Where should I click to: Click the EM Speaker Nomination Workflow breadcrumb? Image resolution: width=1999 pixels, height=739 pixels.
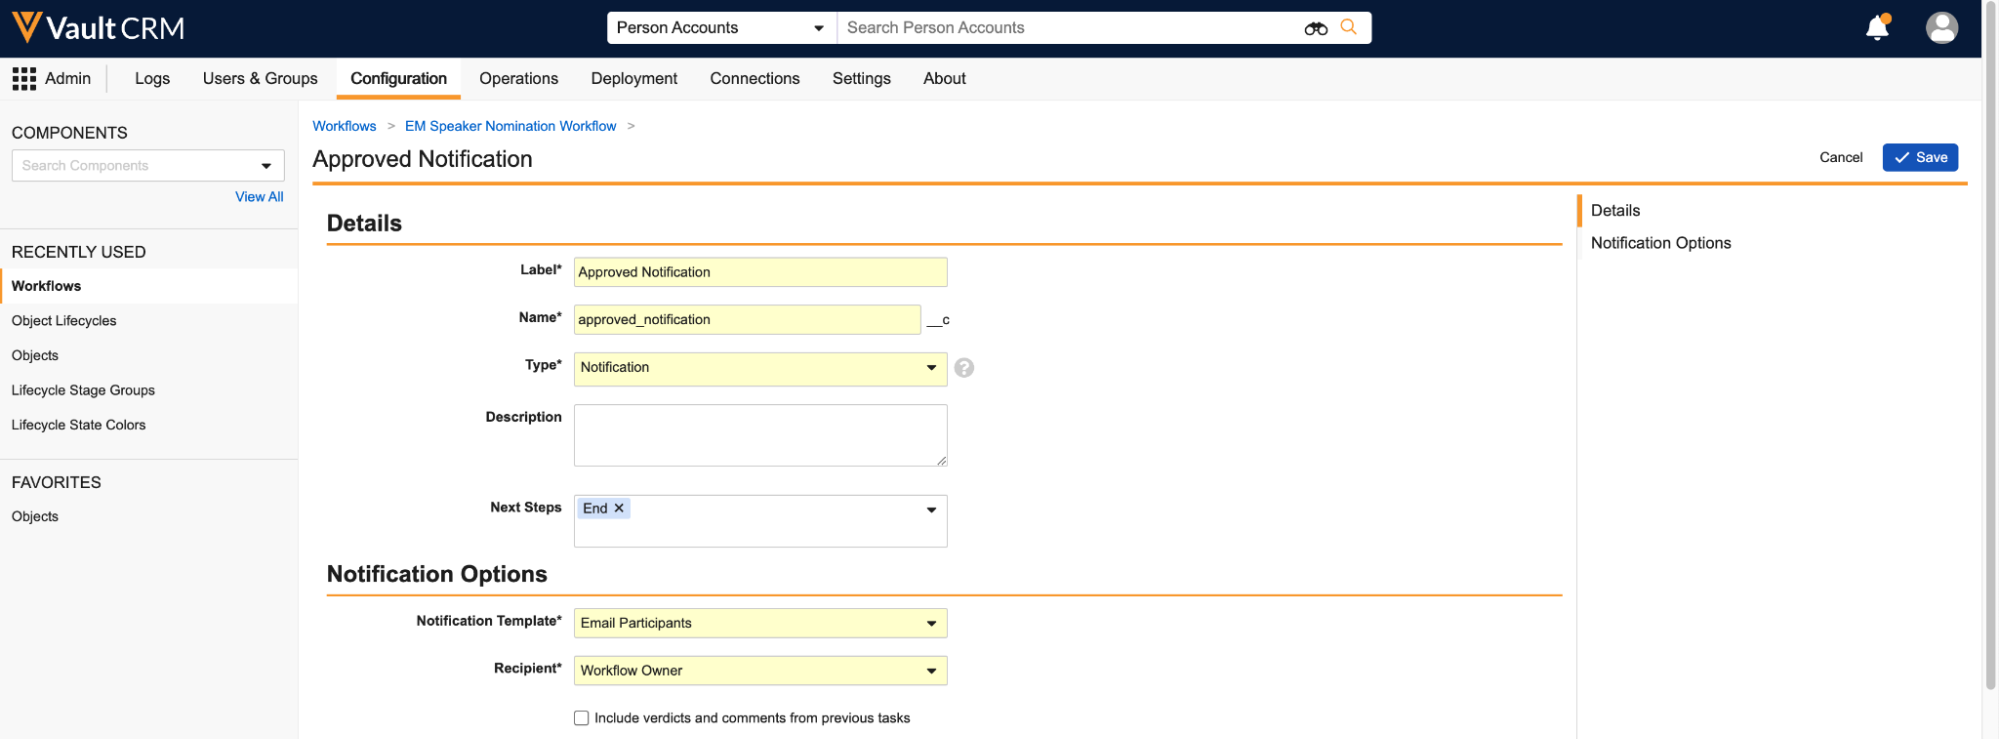pyautogui.click(x=510, y=126)
